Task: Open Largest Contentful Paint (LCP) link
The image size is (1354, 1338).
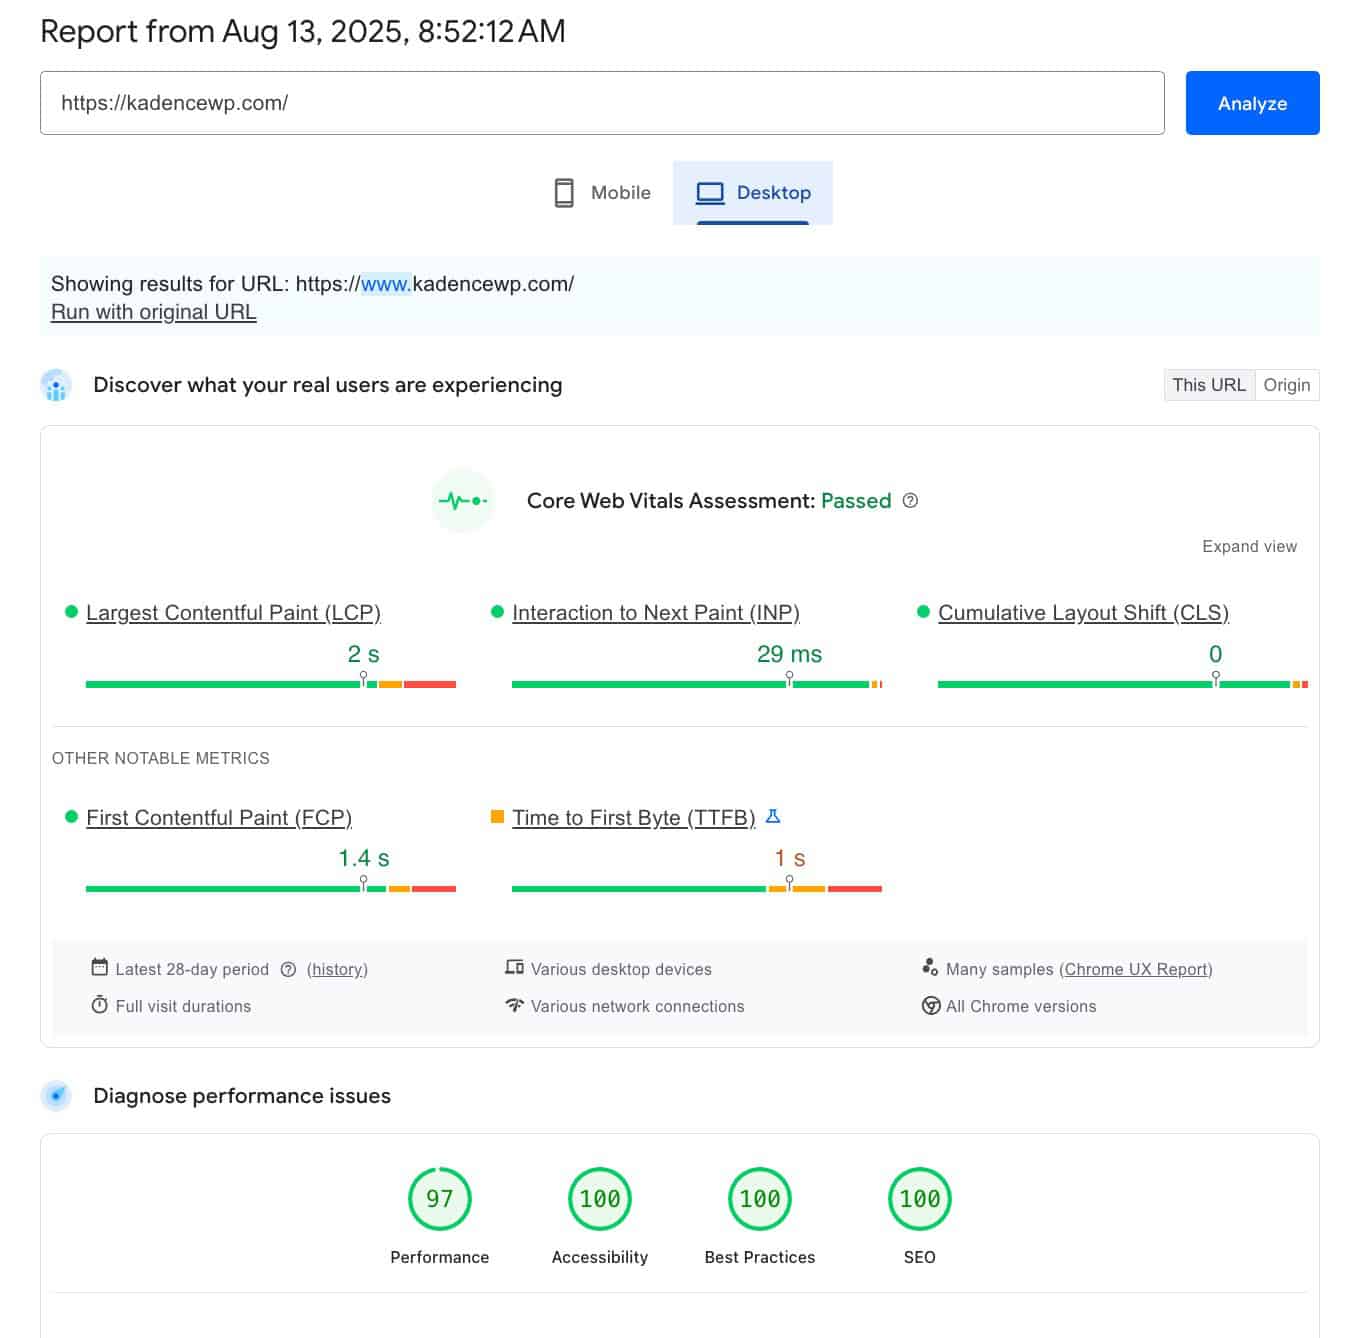Action: click(x=233, y=613)
